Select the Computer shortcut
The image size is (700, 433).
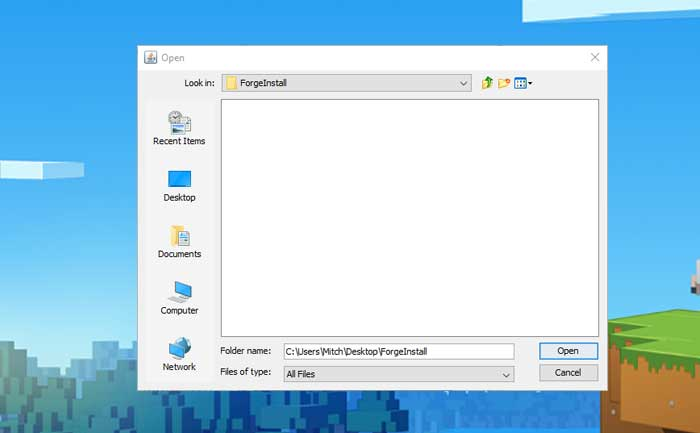point(179,298)
